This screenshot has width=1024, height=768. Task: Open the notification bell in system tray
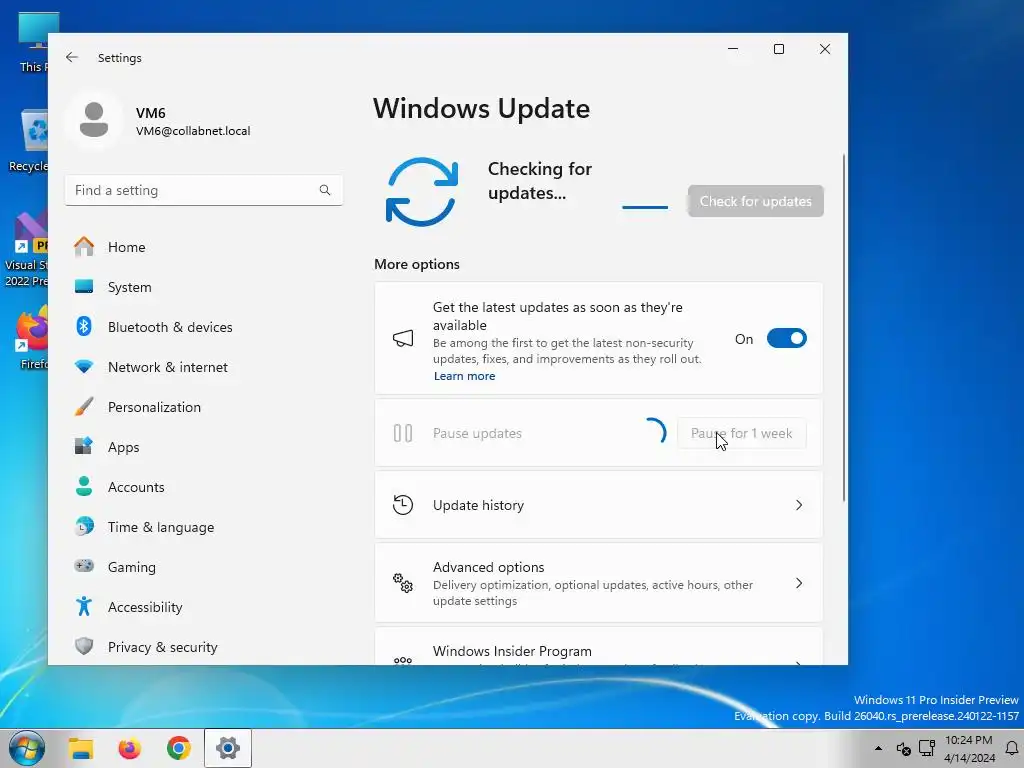(1012, 748)
